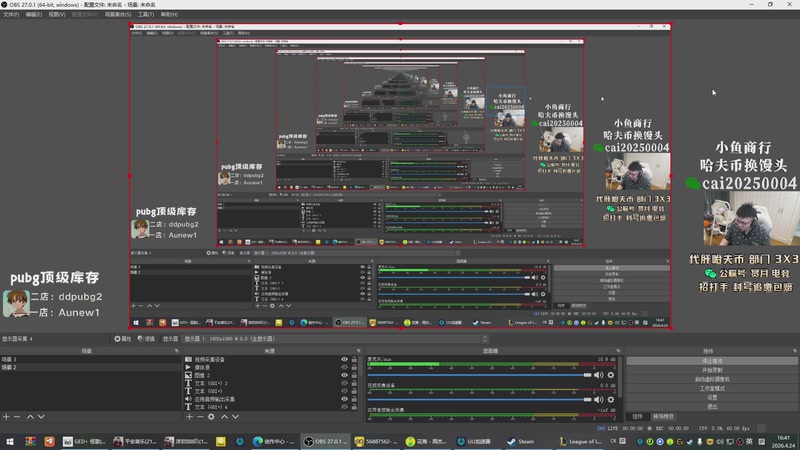Viewport: 800px width, 450px height.
Task: Pop out the 混音器 dock panel
Action: (x=618, y=351)
